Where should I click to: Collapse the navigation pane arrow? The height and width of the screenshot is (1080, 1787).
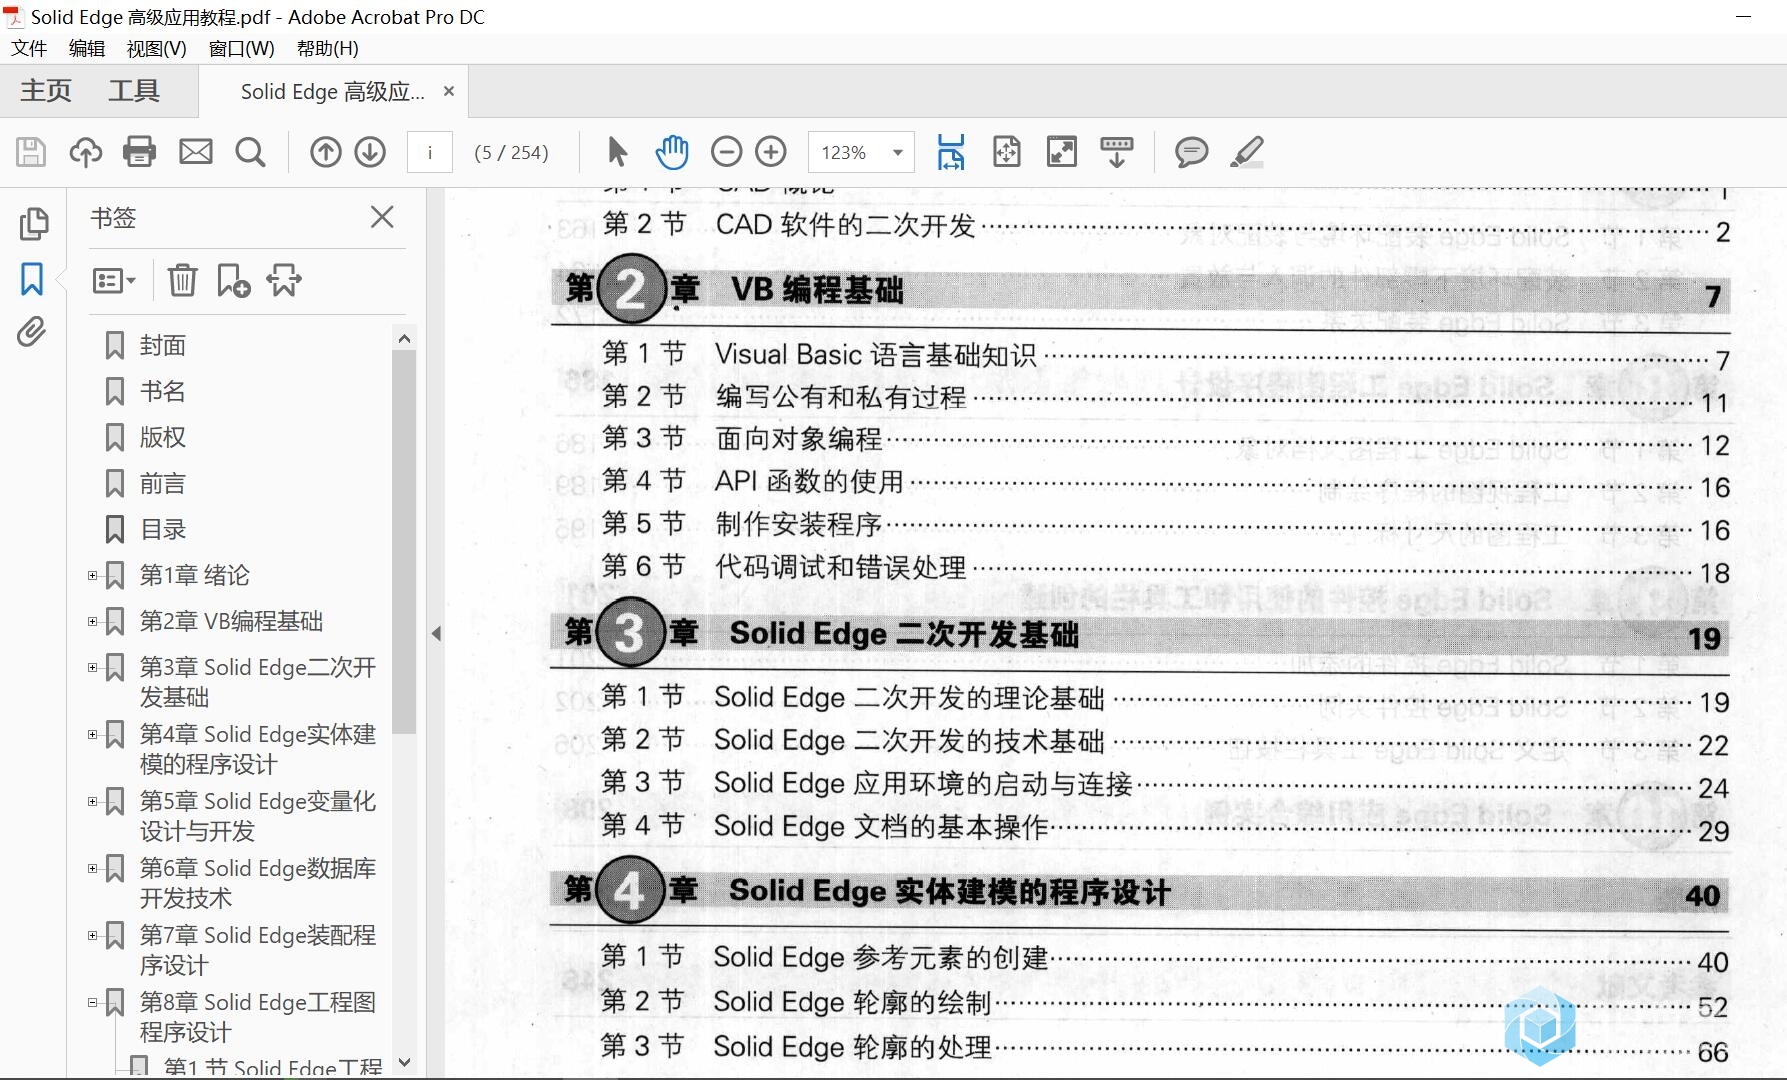(x=436, y=633)
